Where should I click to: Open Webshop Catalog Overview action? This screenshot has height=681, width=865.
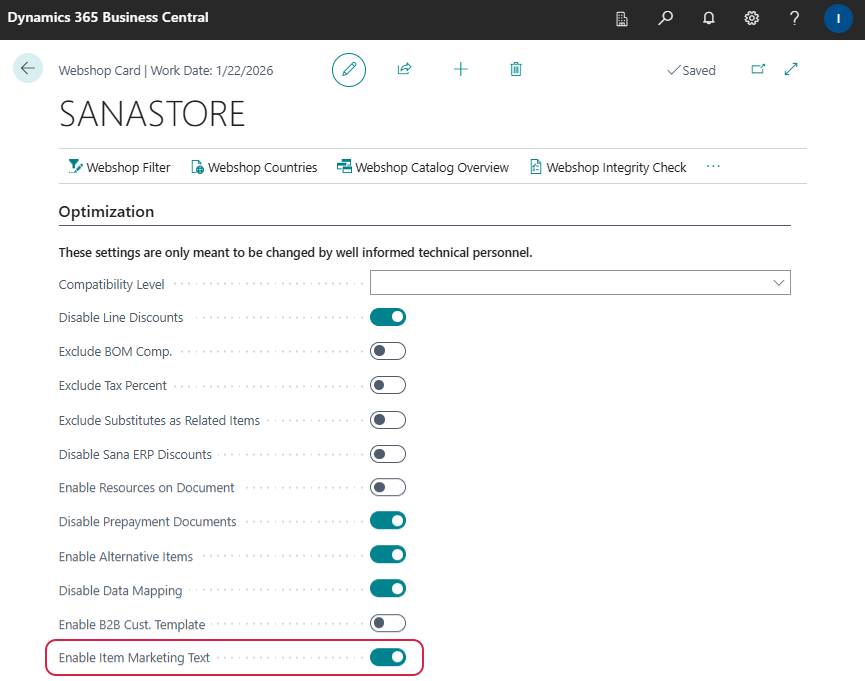pyautogui.click(x=423, y=167)
